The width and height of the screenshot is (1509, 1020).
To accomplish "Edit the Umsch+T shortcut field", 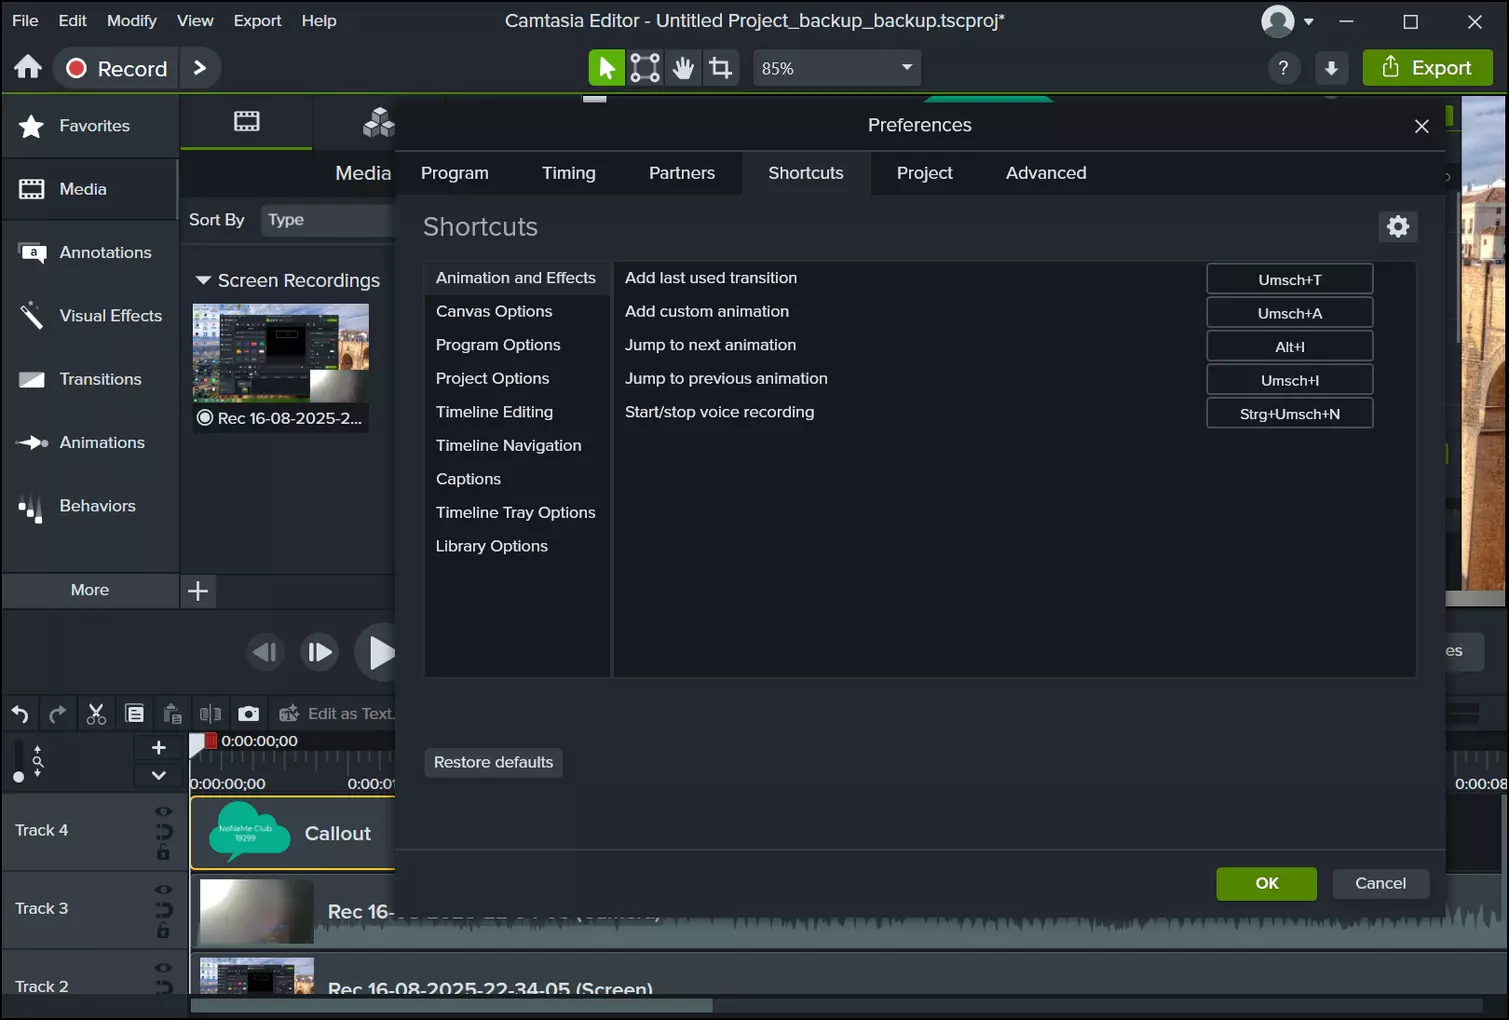I will coord(1290,279).
